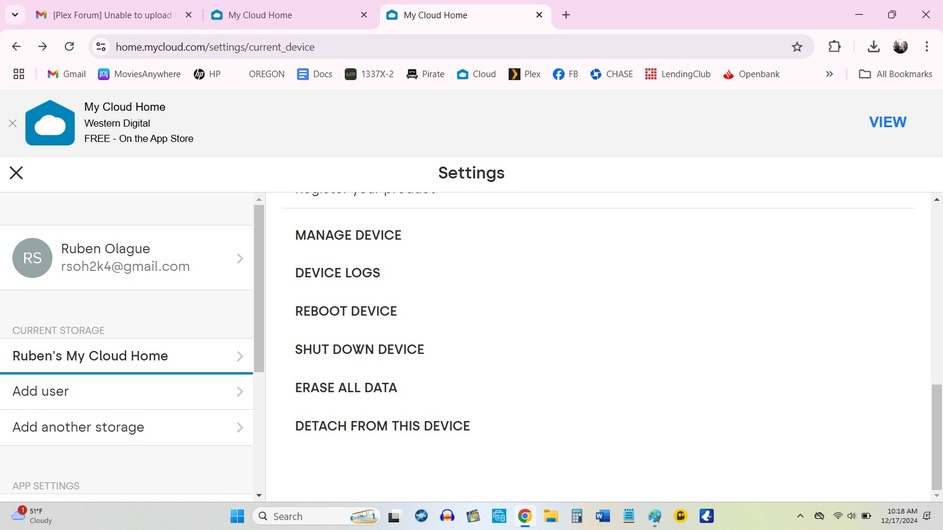Open Chrome three-dot menu
The width and height of the screenshot is (943, 530).
tap(927, 46)
